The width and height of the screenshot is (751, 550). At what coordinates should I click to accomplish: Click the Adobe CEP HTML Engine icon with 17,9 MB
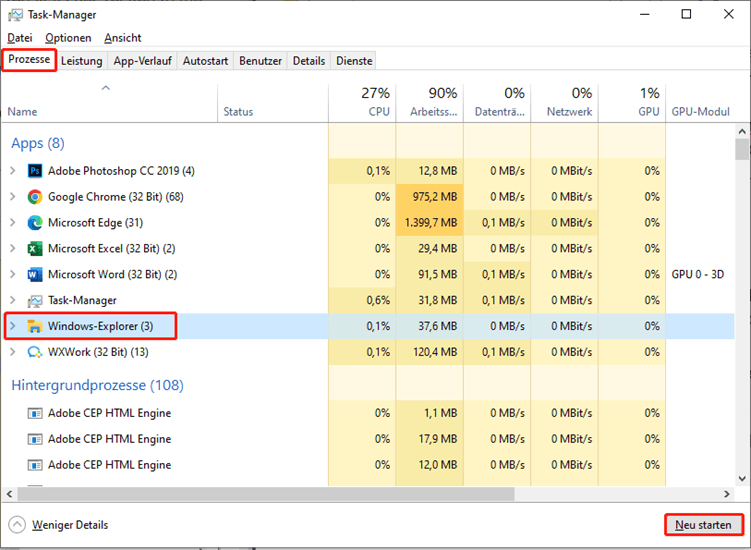(x=35, y=439)
